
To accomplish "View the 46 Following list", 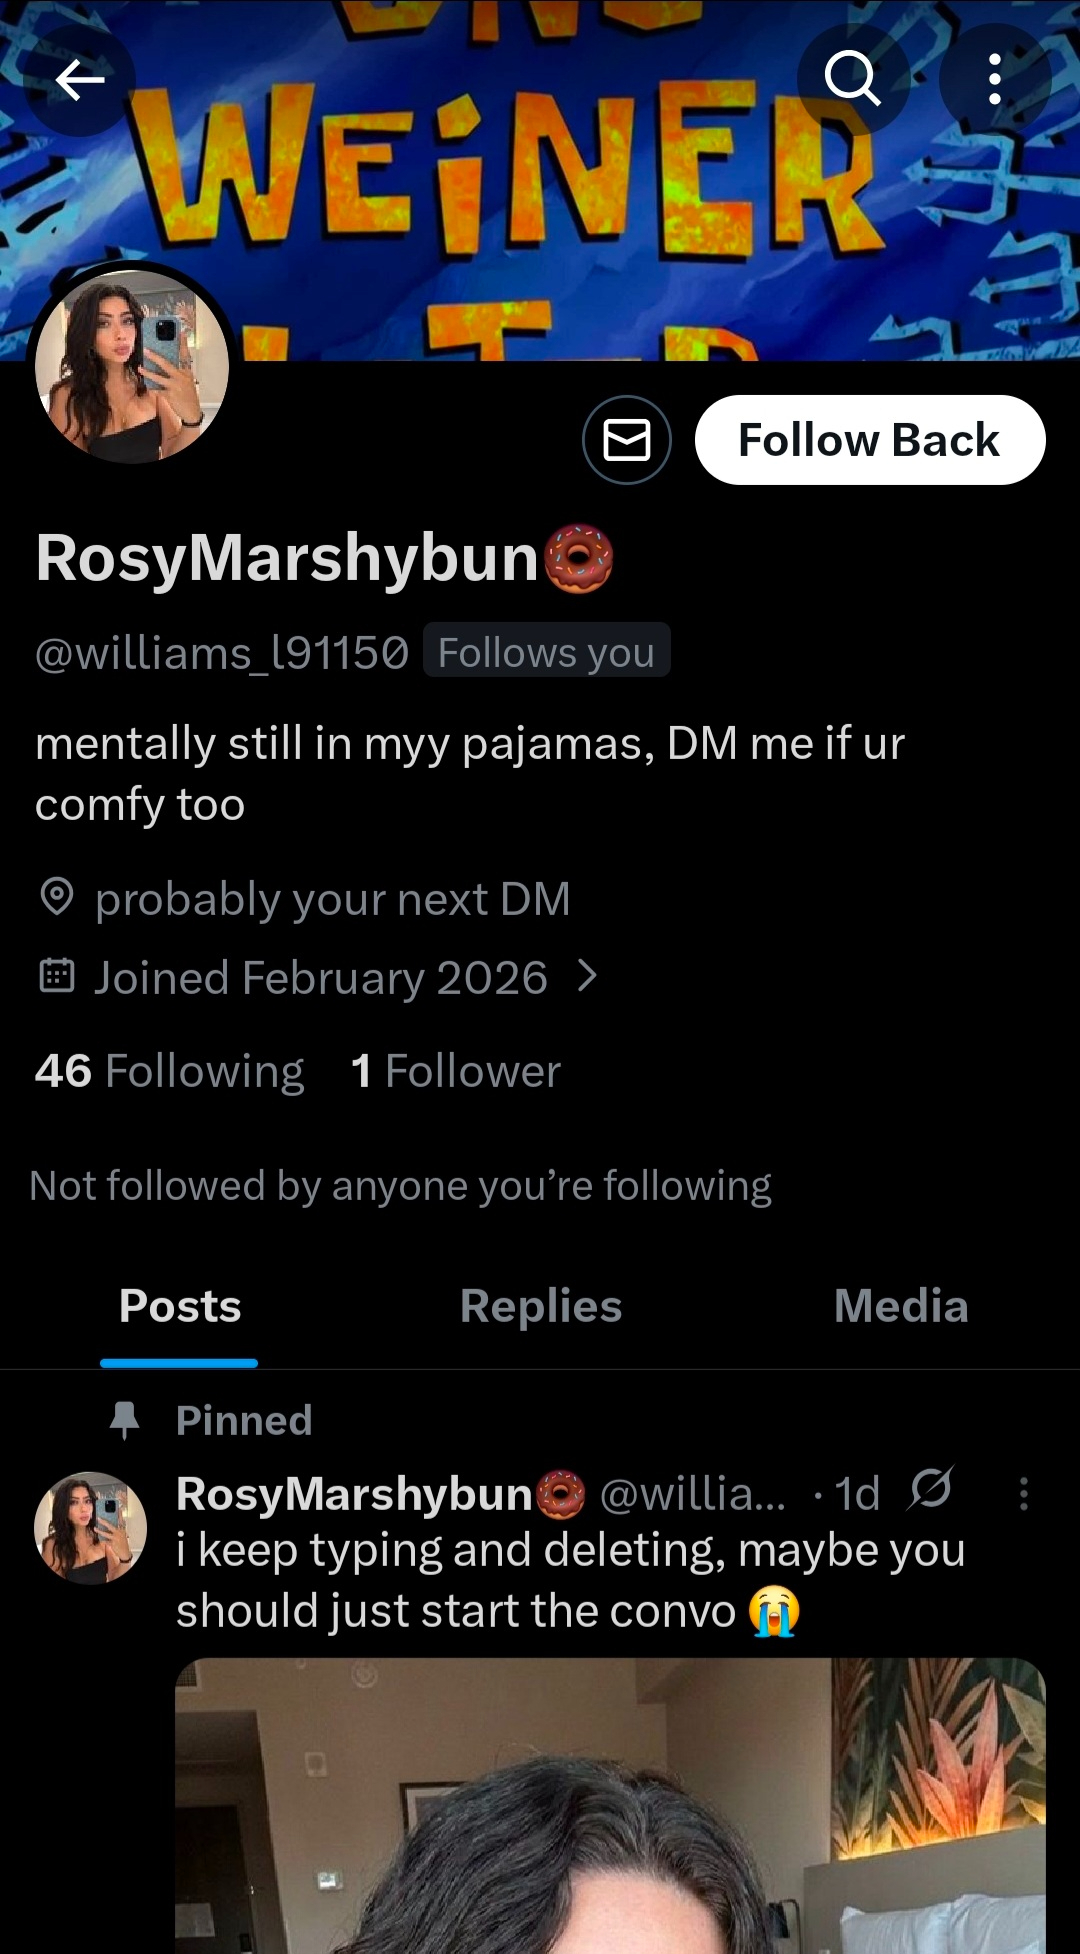I will point(169,1071).
